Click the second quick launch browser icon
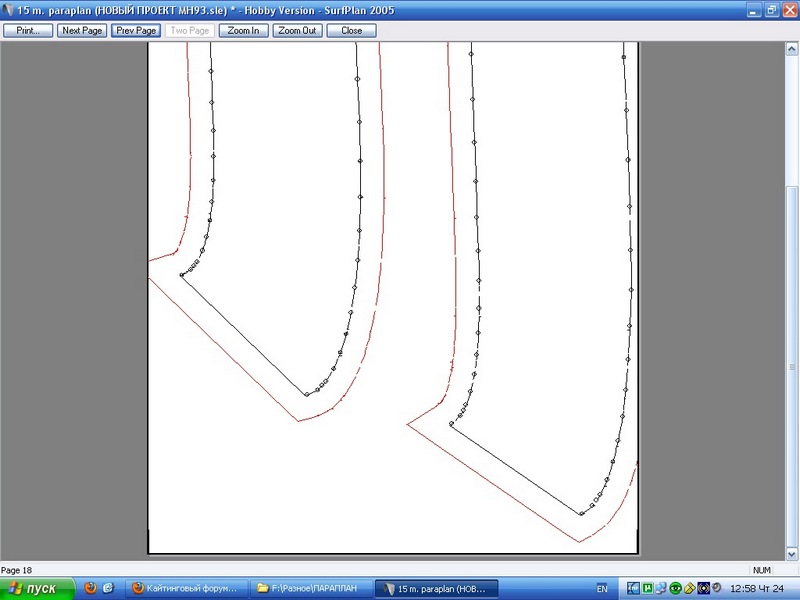 pos(108,589)
